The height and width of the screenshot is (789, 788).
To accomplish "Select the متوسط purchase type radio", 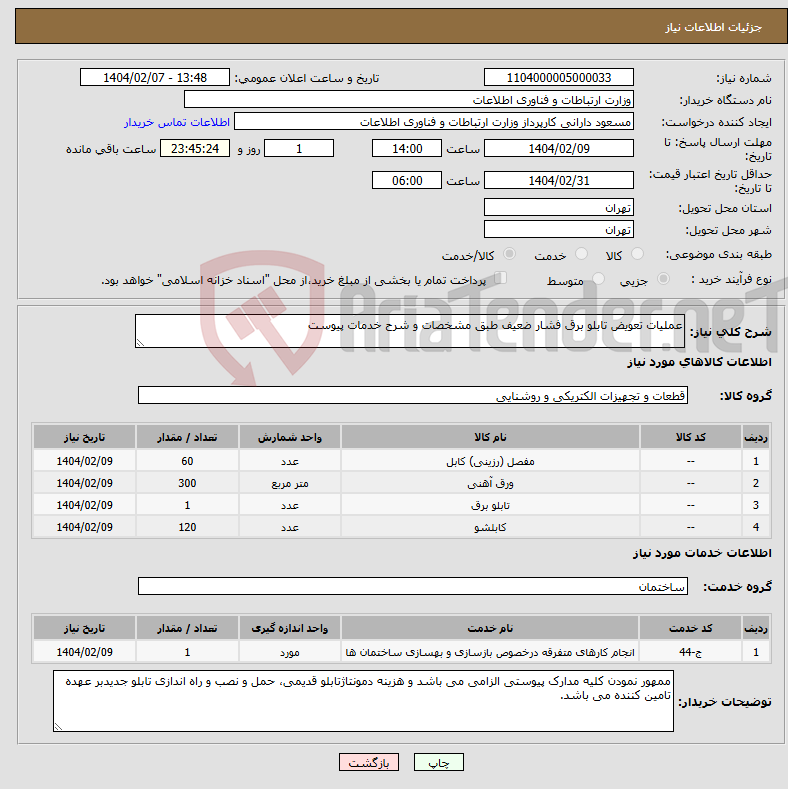I will click(598, 279).
